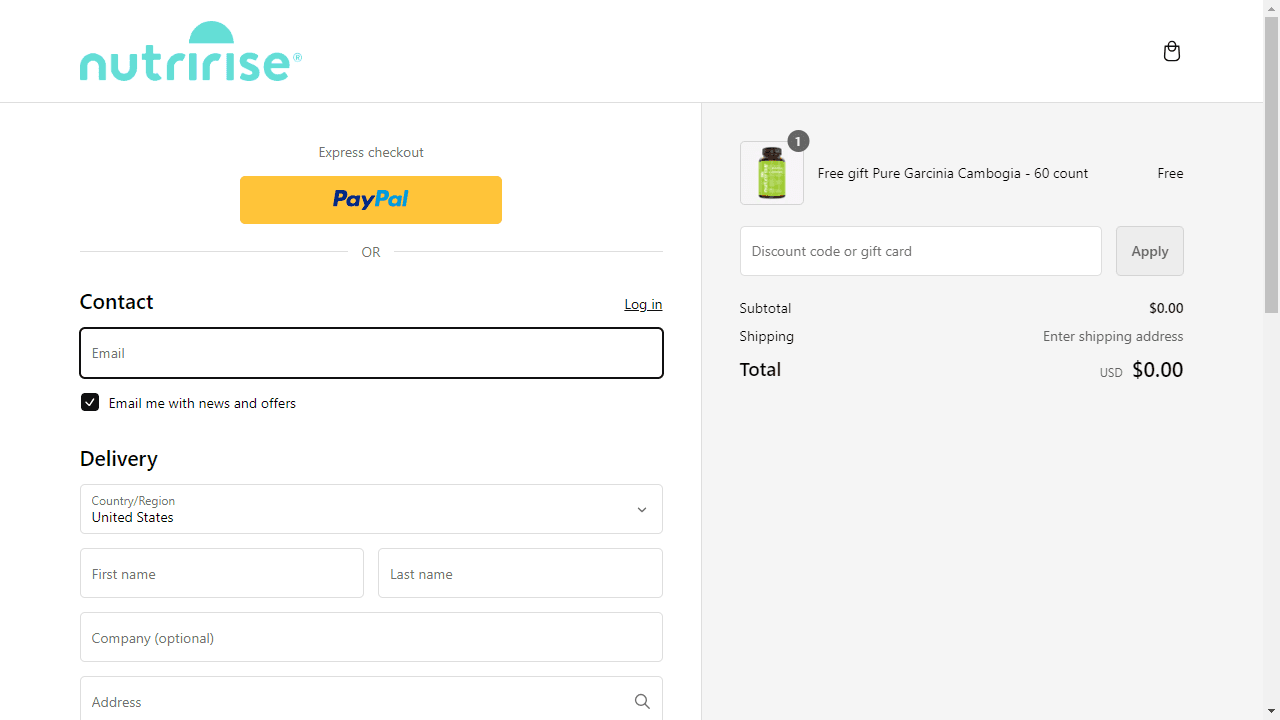Viewport: 1280px width, 720px height.
Task: Click the Log in link
Action: pyautogui.click(x=643, y=304)
